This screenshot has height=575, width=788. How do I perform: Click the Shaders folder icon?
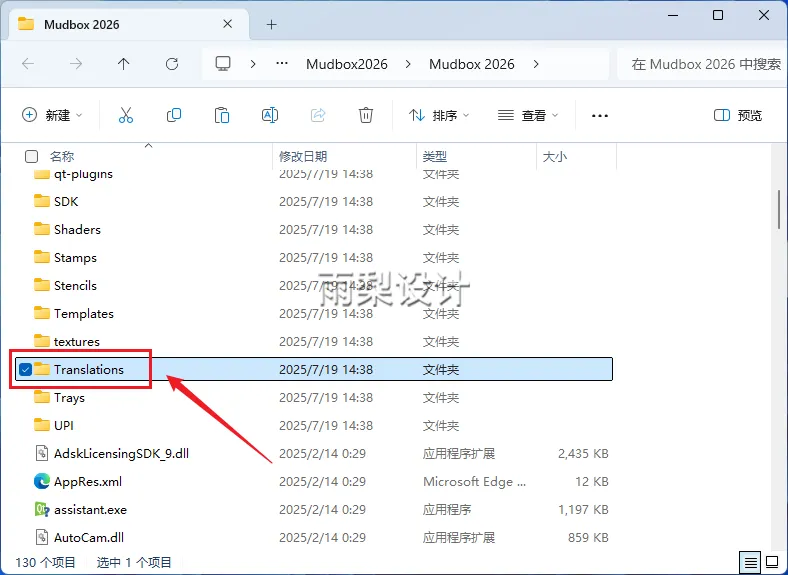click(42, 229)
